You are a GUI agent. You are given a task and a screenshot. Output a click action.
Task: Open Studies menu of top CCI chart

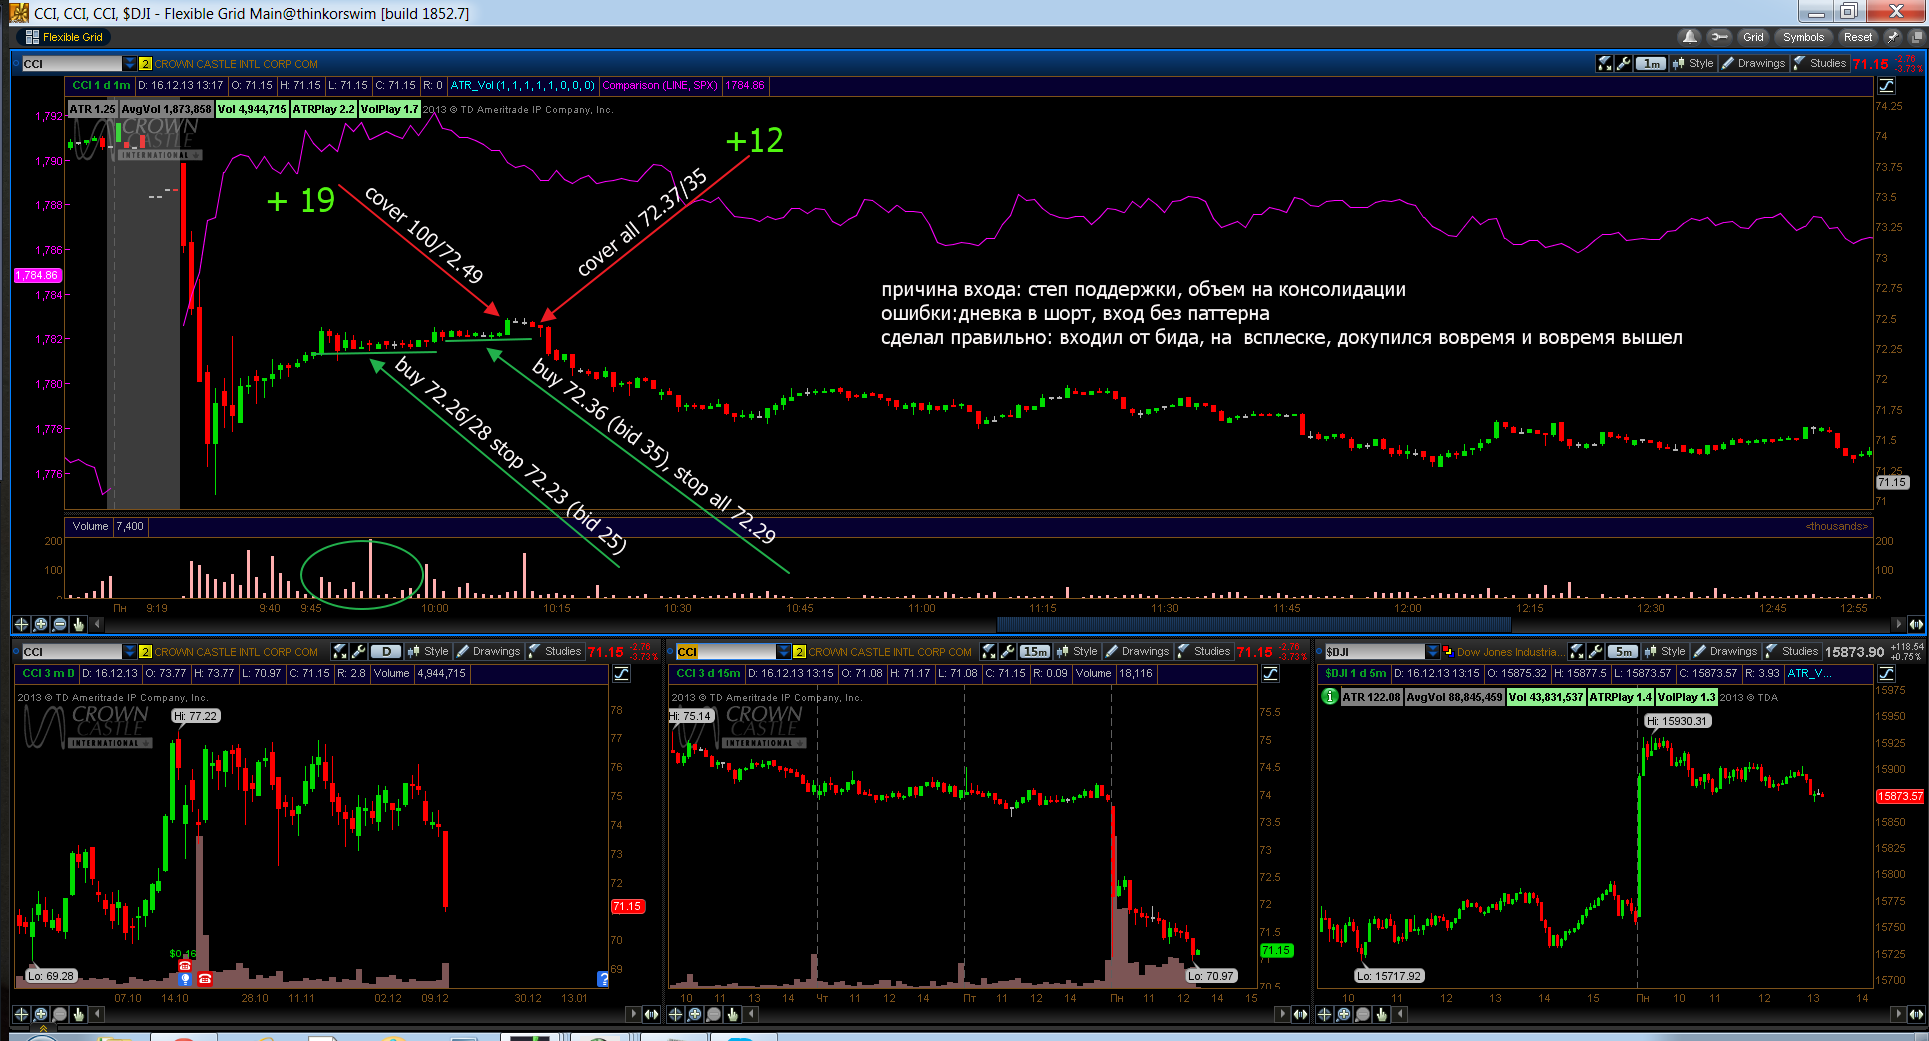(1820, 63)
